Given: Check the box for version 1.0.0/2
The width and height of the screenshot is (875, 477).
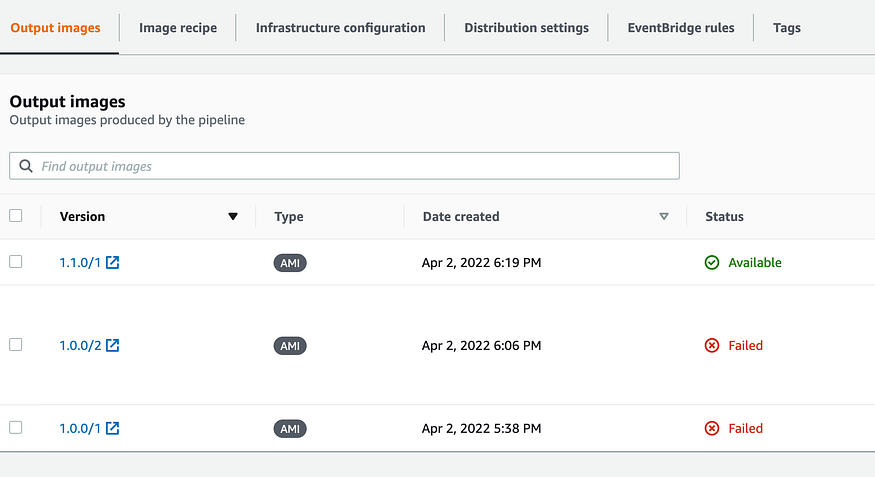Looking at the screenshot, I should pyautogui.click(x=15, y=345).
